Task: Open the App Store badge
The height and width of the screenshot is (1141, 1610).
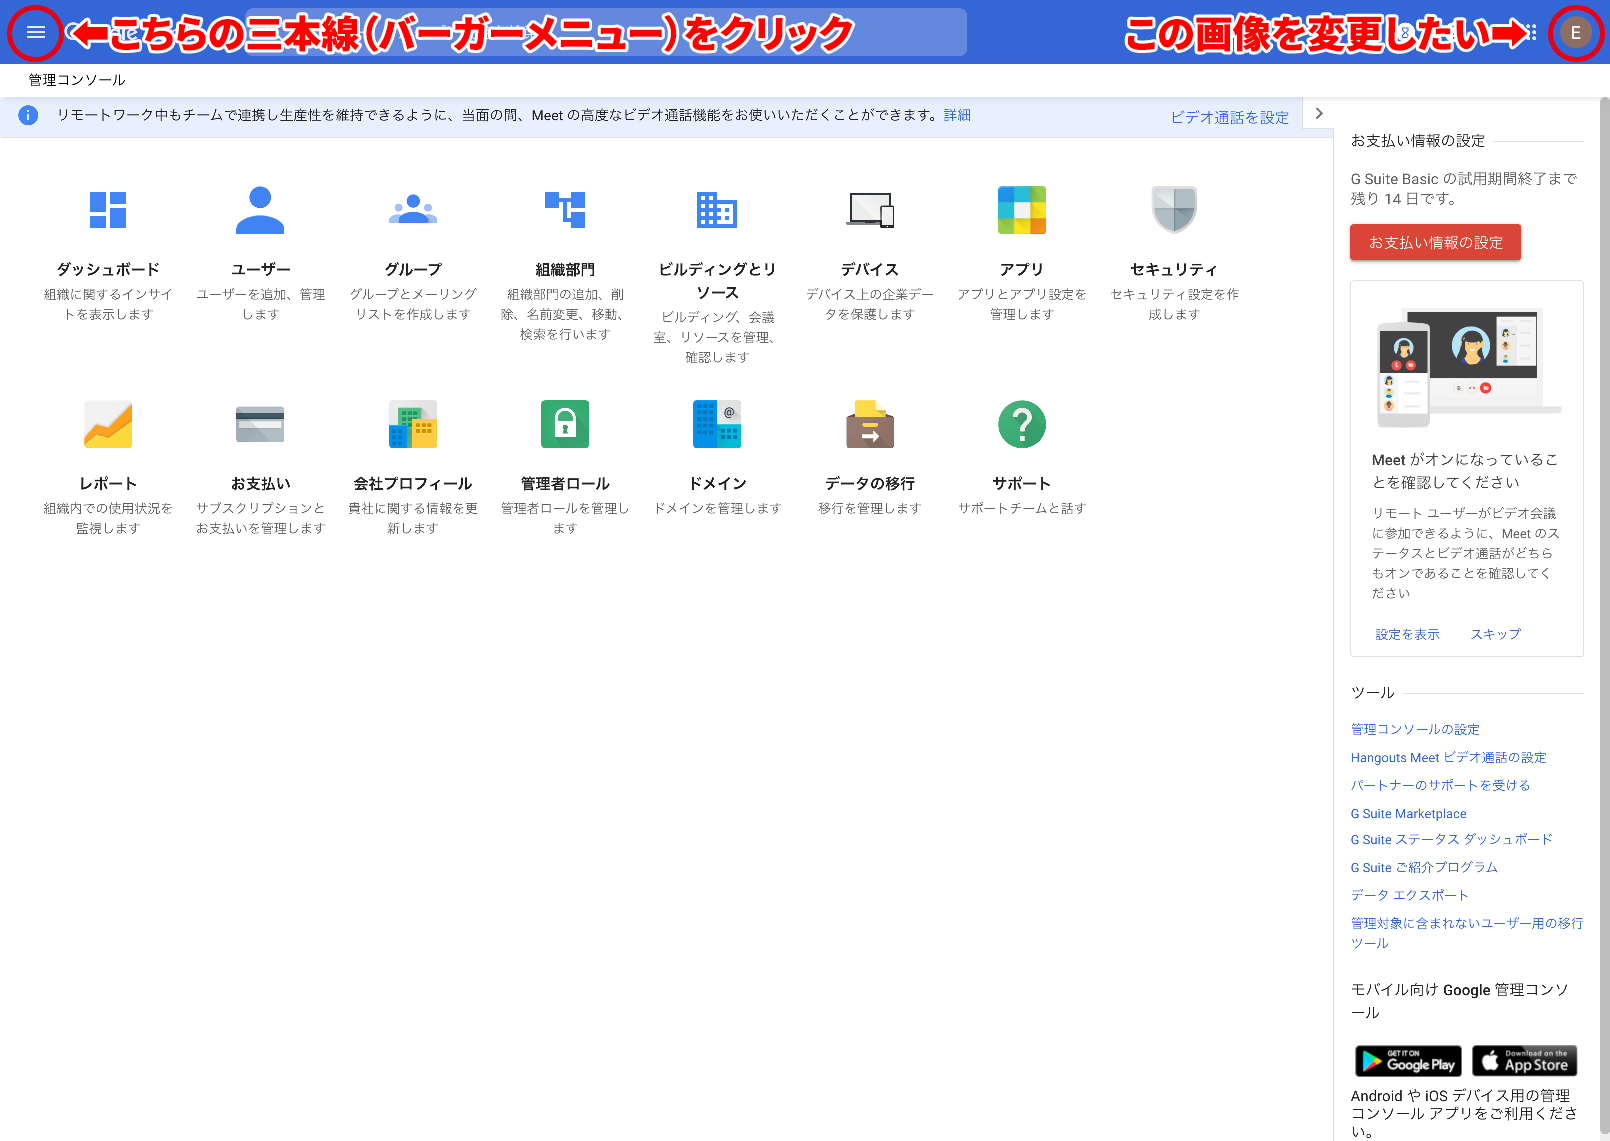Action: (1524, 1060)
